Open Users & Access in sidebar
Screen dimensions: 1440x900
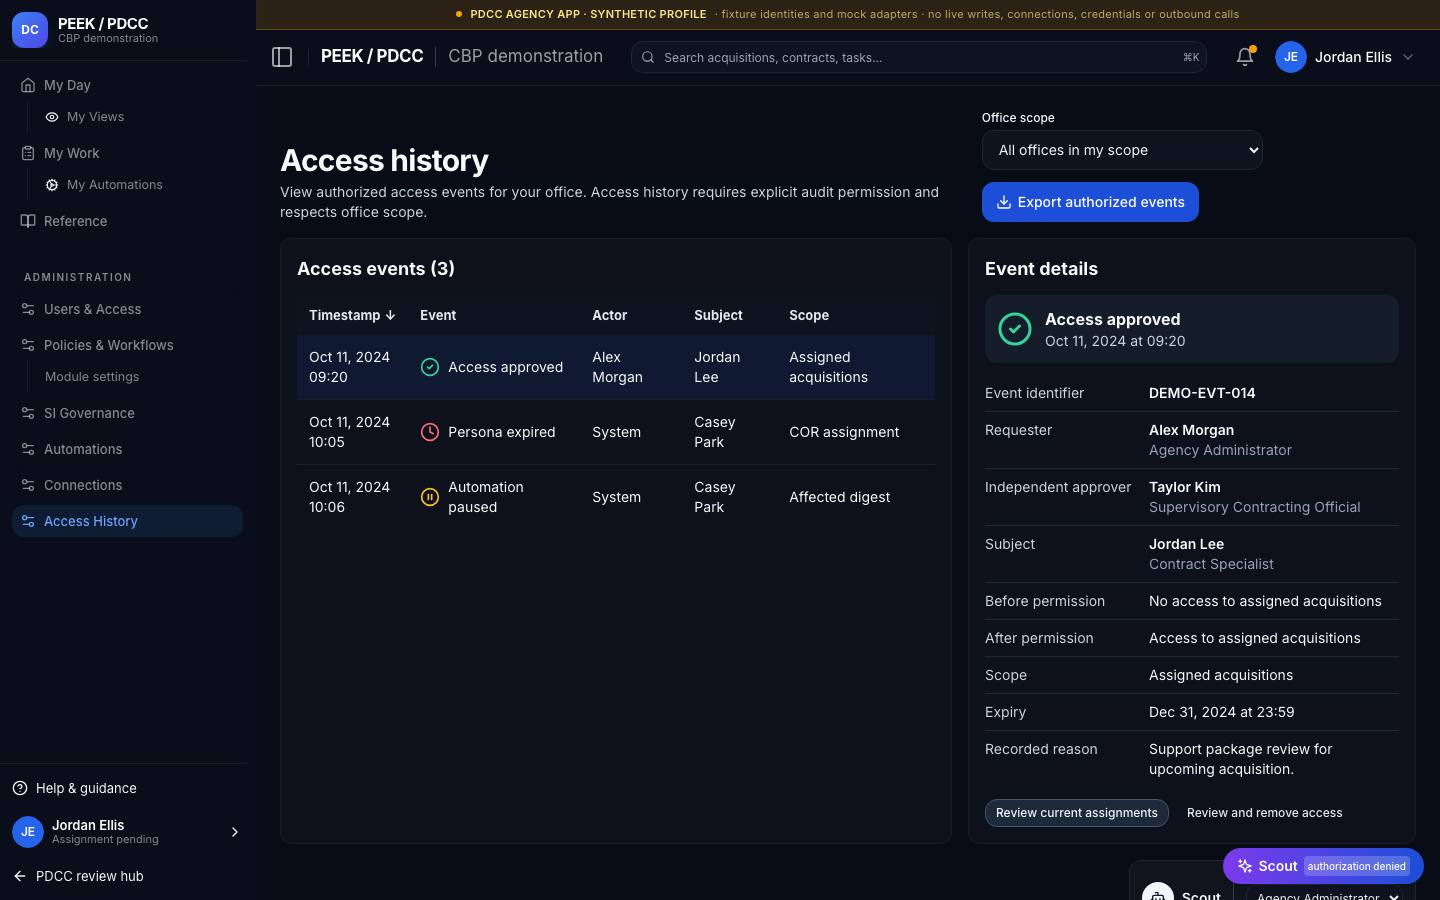coord(127,309)
